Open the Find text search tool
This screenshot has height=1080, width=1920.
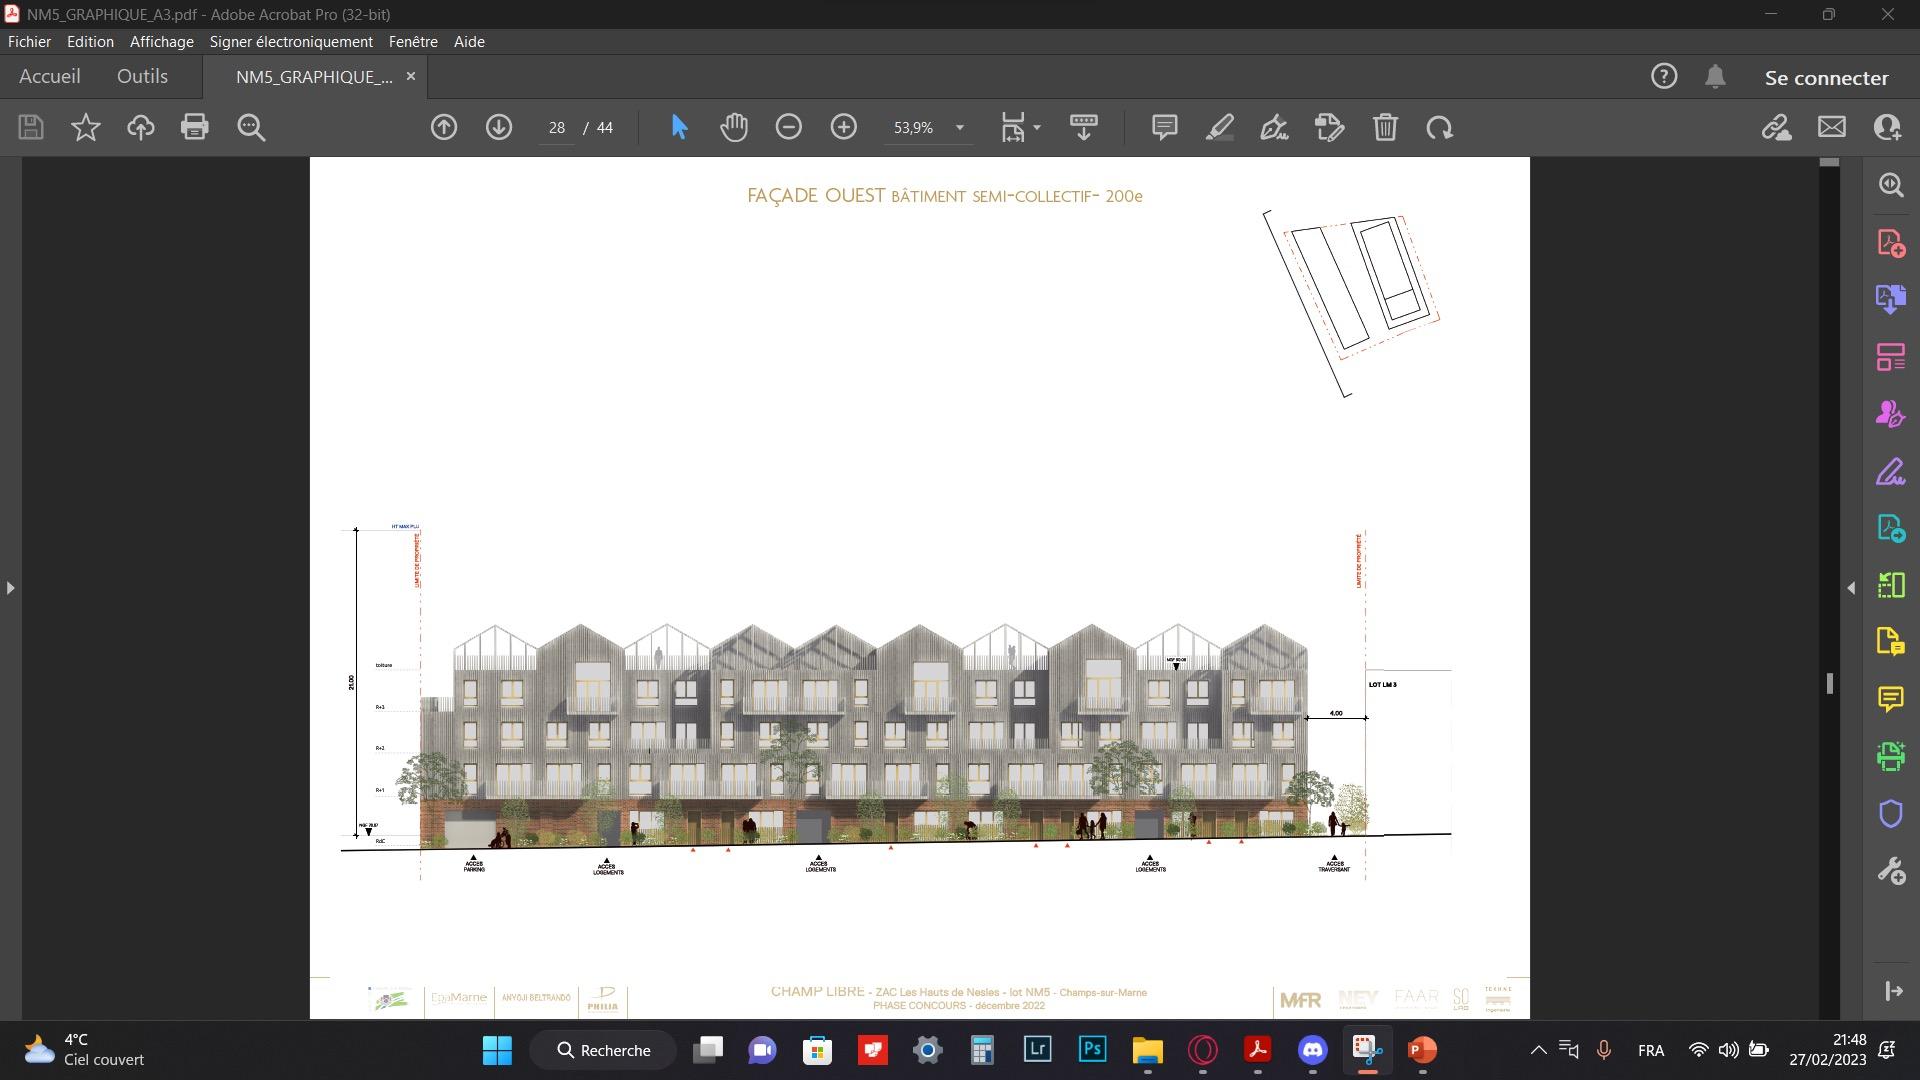[x=251, y=127]
